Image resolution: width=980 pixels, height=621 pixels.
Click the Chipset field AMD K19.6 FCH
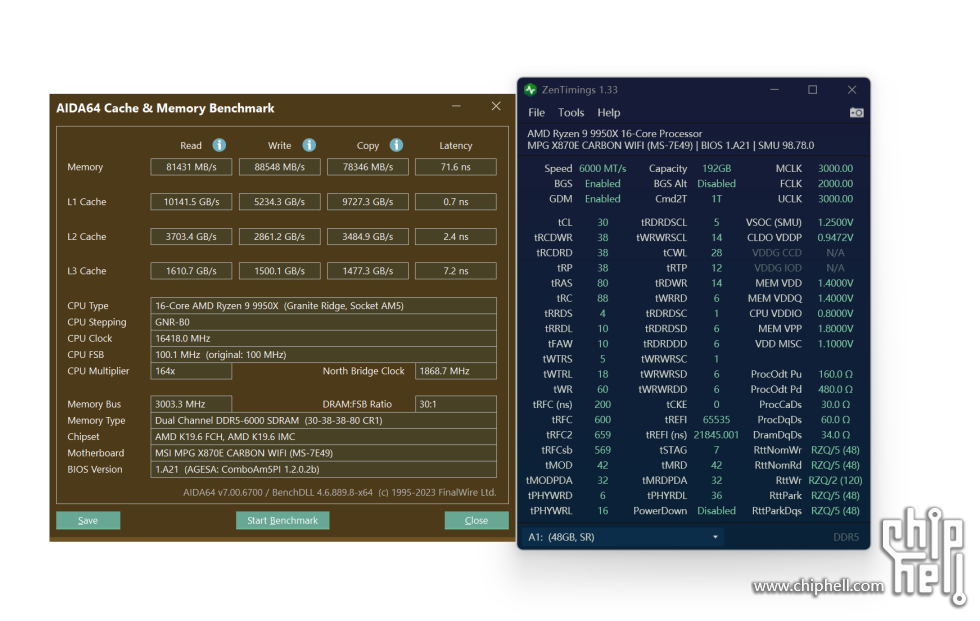click(x=324, y=437)
